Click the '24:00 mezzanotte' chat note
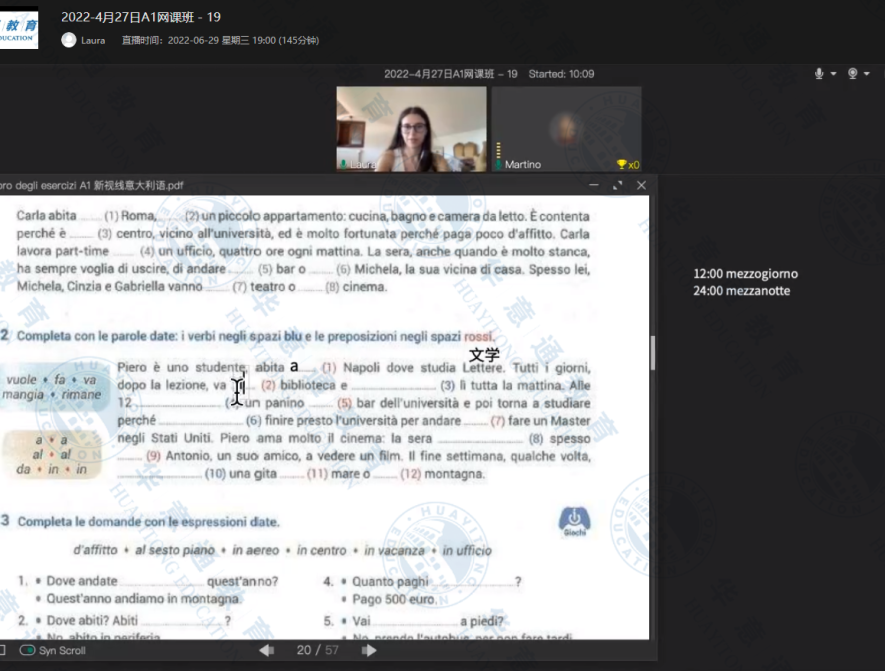 coord(742,291)
